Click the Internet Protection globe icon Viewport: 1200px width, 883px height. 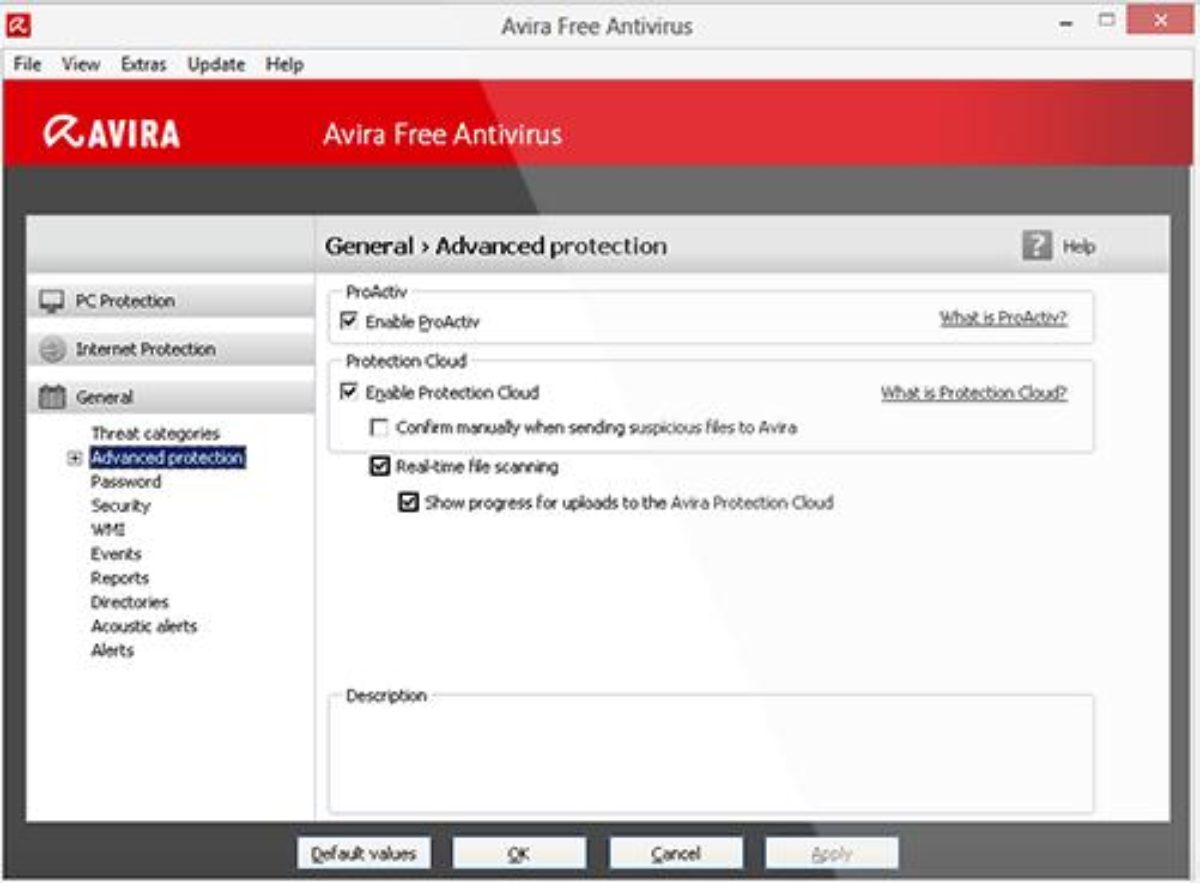point(52,350)
